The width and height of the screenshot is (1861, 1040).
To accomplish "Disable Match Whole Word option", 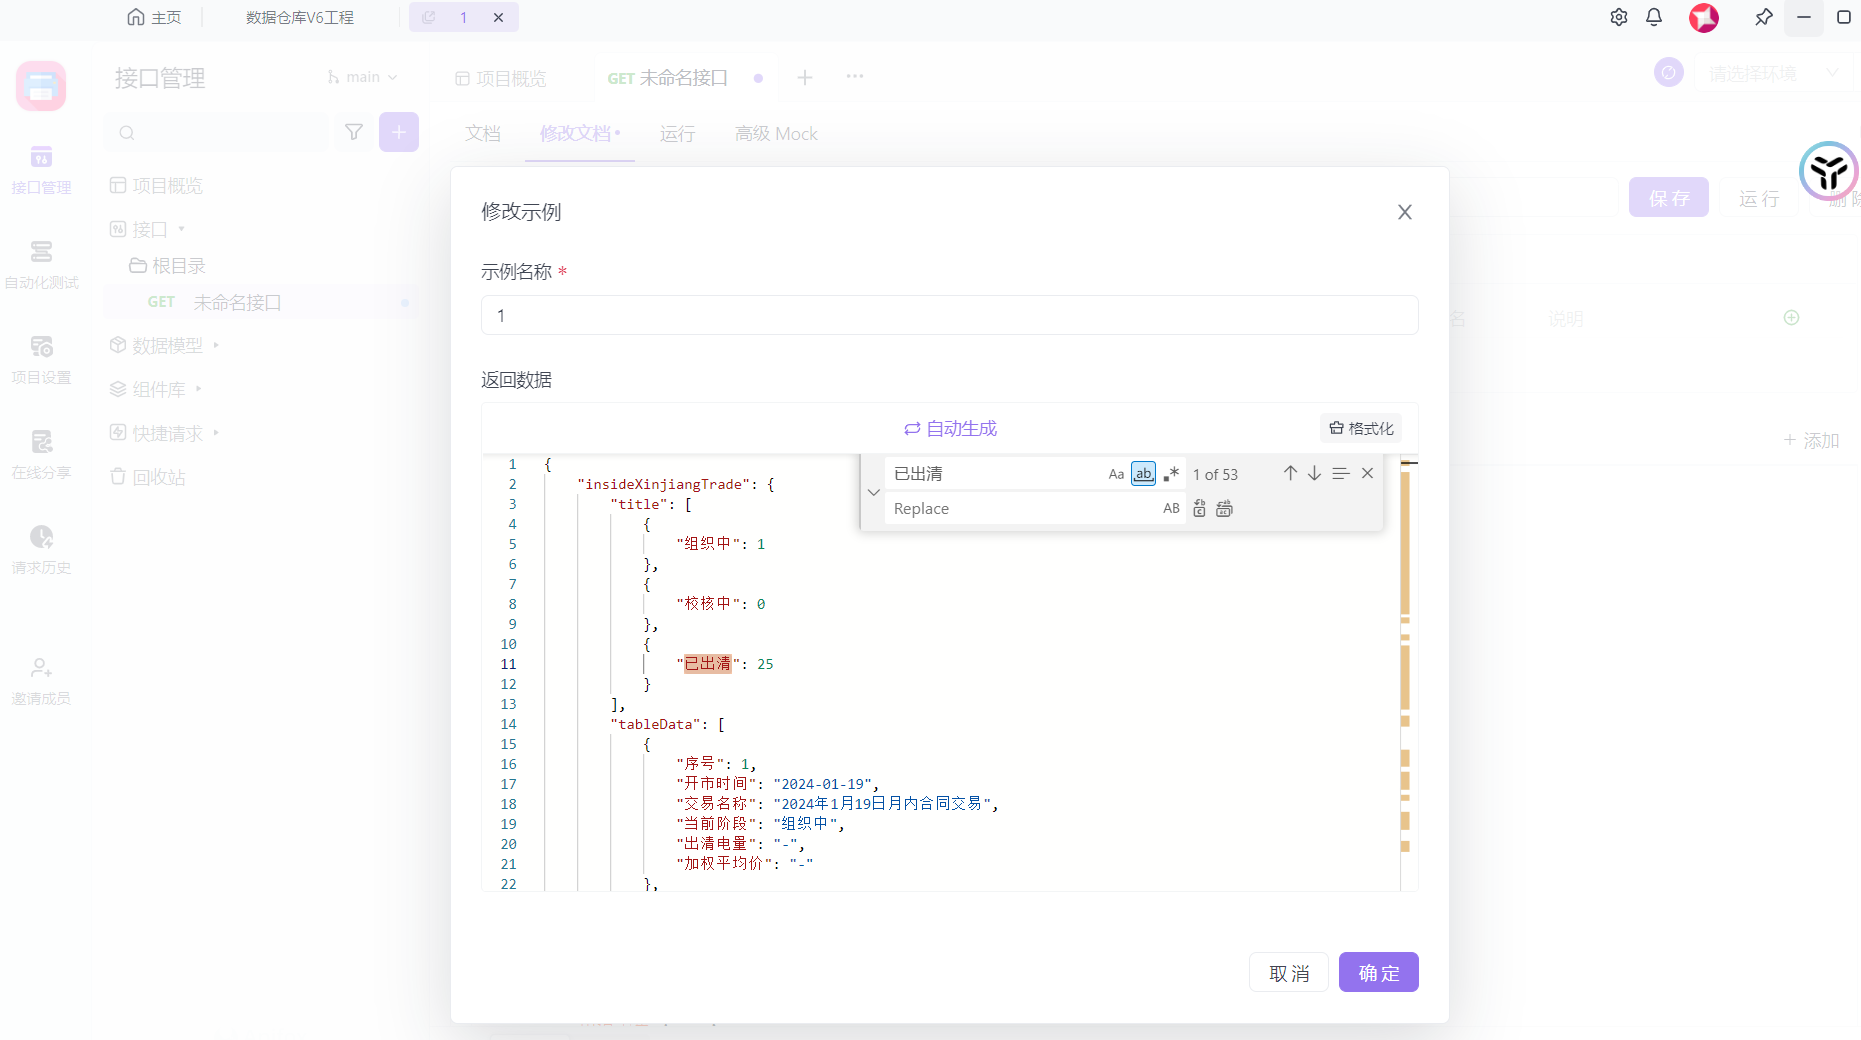I will point(1143,474).
